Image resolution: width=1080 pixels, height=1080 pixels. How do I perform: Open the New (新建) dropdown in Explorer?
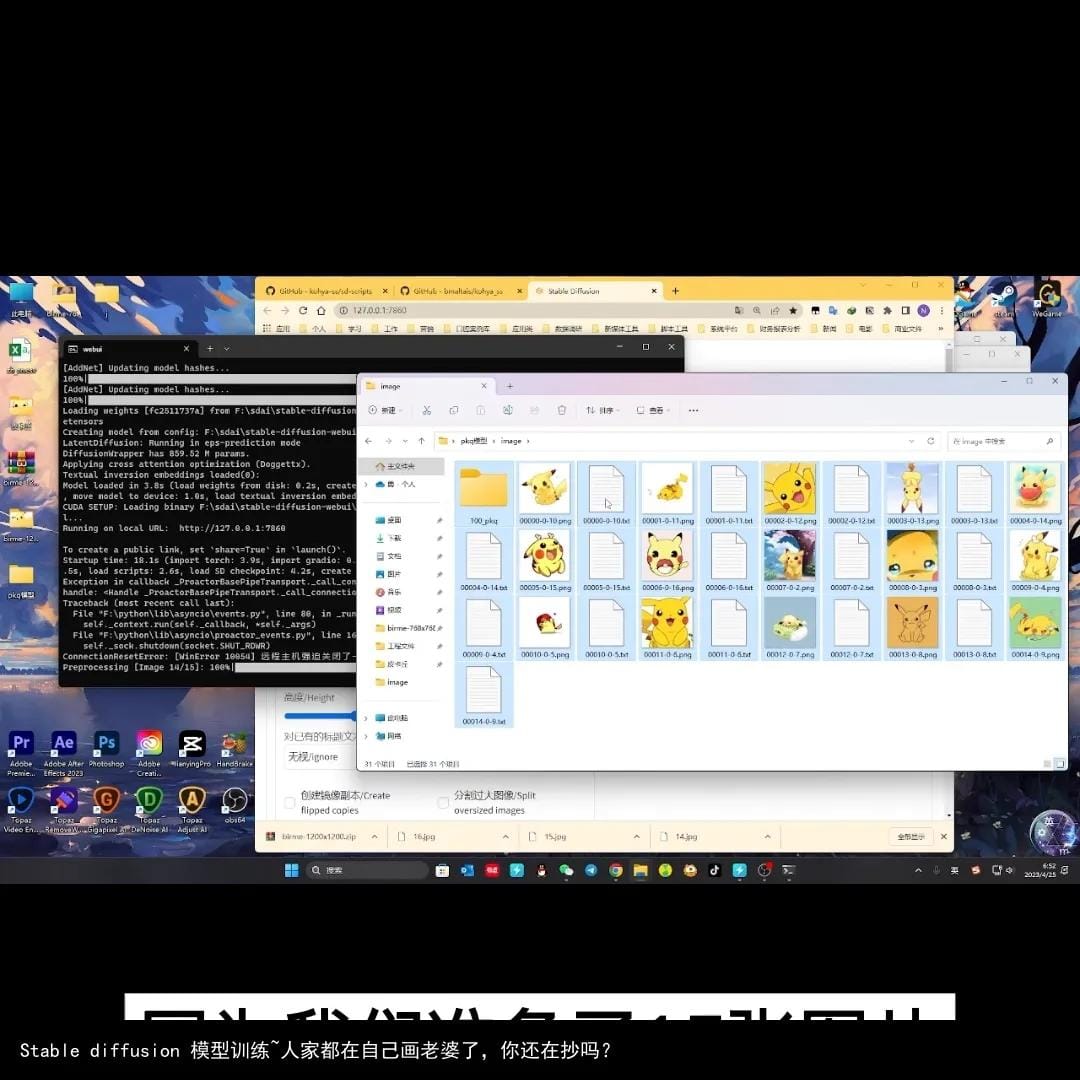click(384, 411)
